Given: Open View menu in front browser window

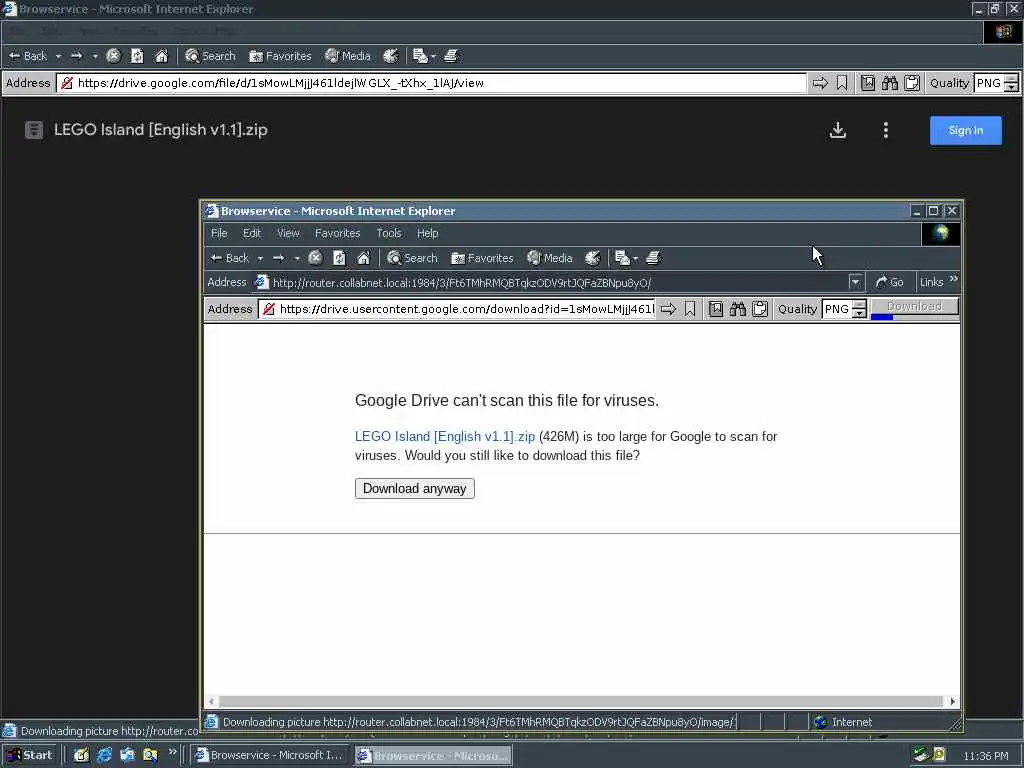Looking at the screenshot, I should point(288,233).
